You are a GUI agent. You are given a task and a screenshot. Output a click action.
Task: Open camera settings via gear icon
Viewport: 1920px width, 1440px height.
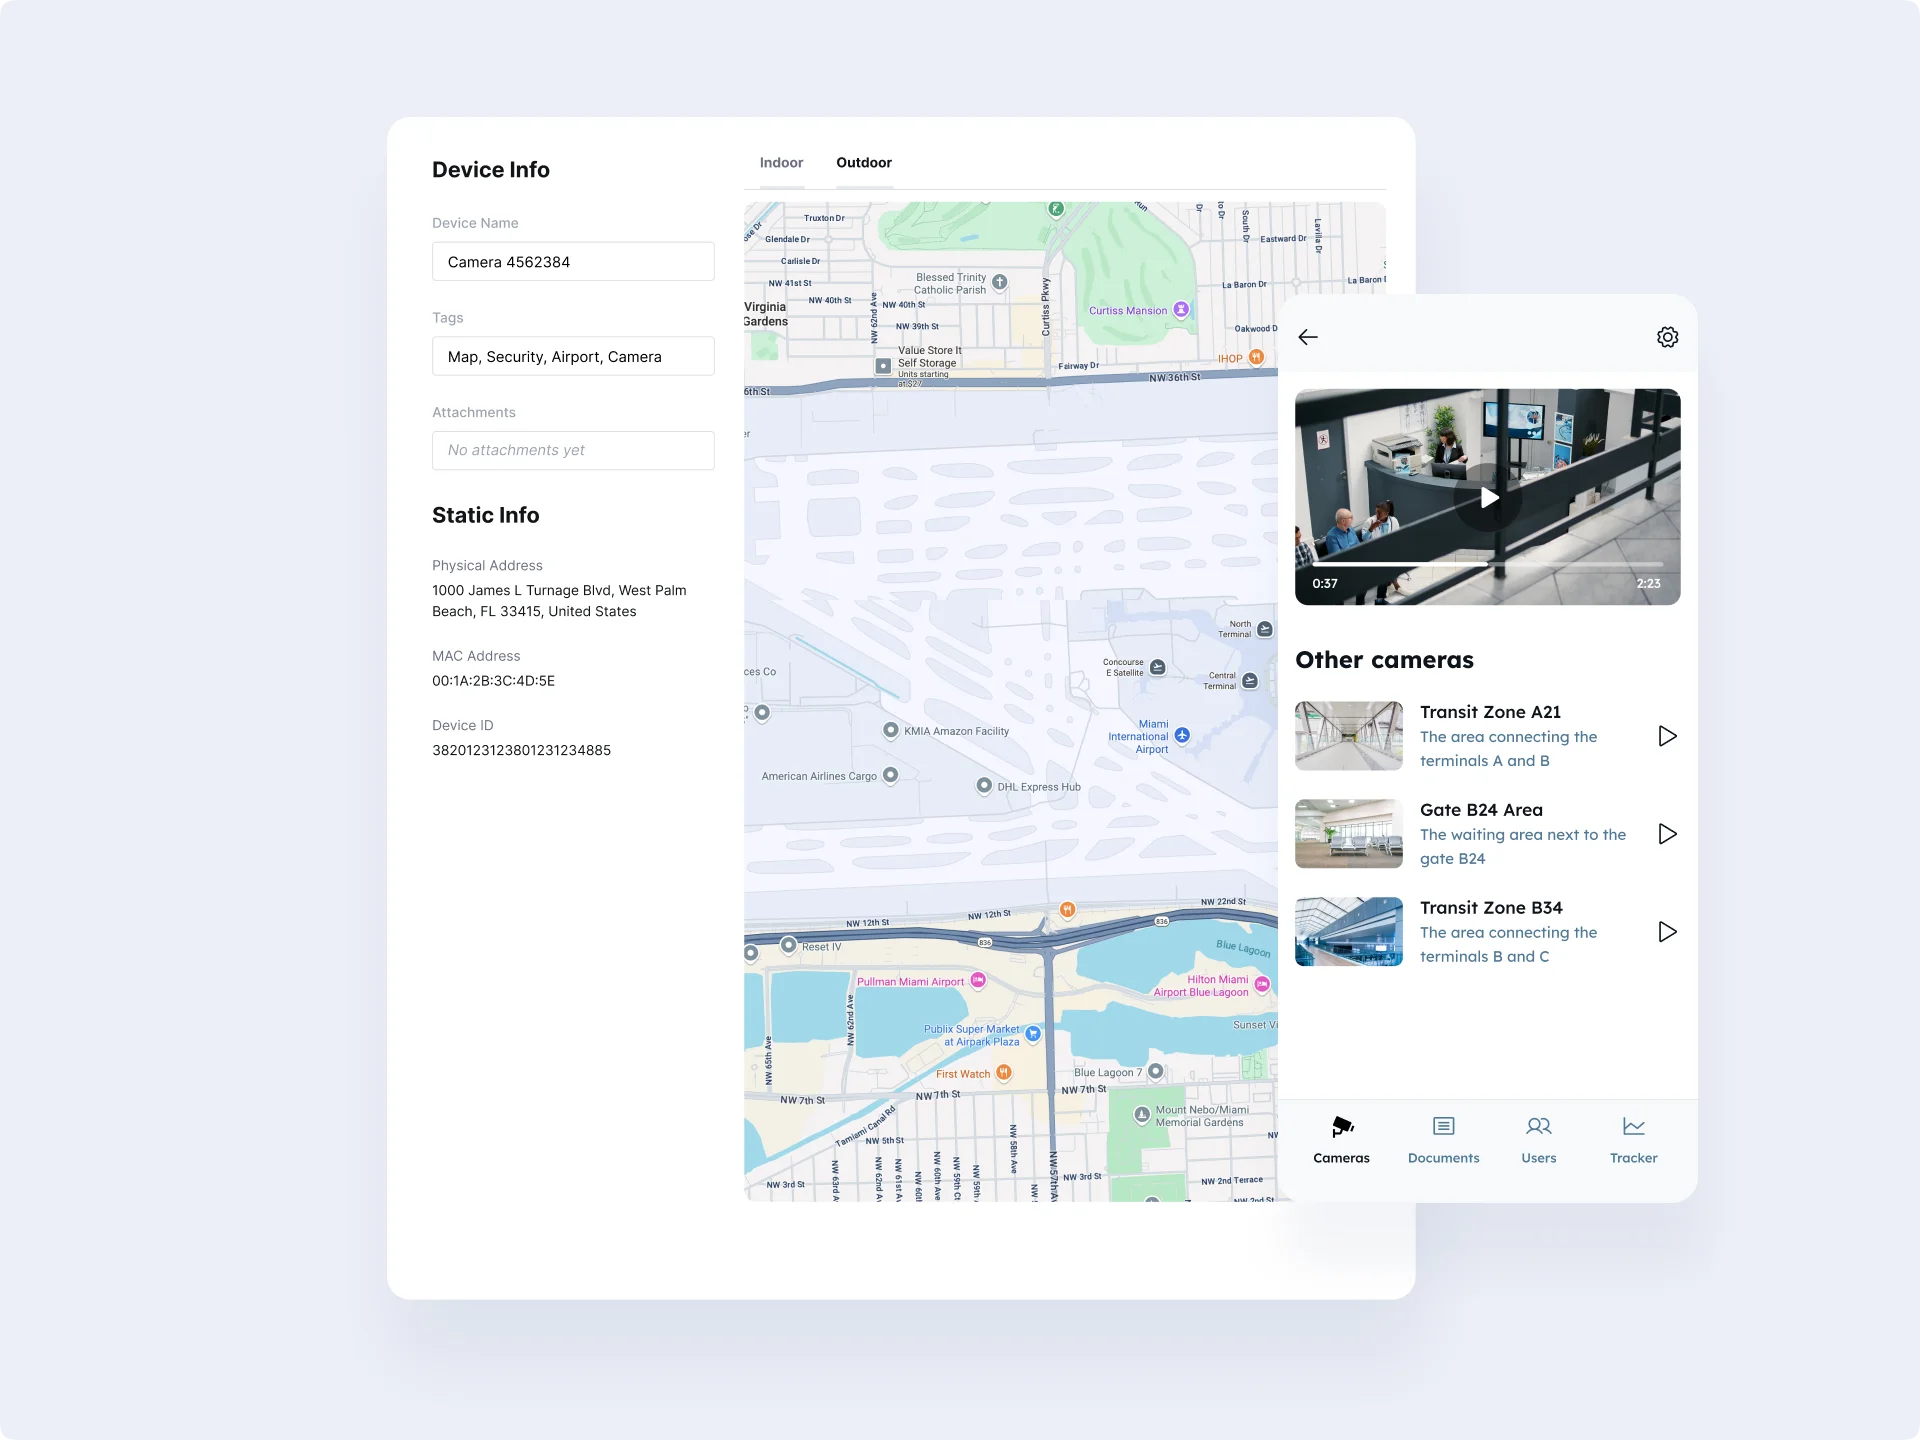[x=1667, y=337]
